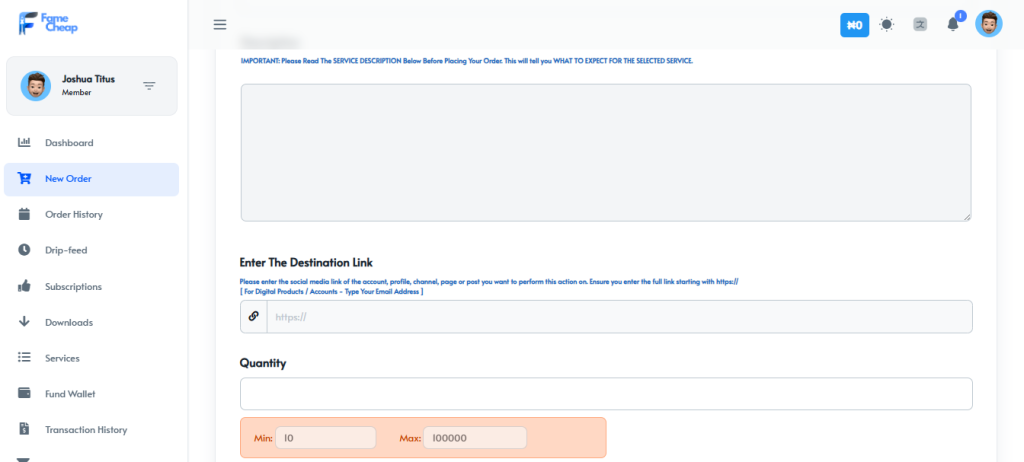Open the FameCheap logo home link

click(48, 23)
